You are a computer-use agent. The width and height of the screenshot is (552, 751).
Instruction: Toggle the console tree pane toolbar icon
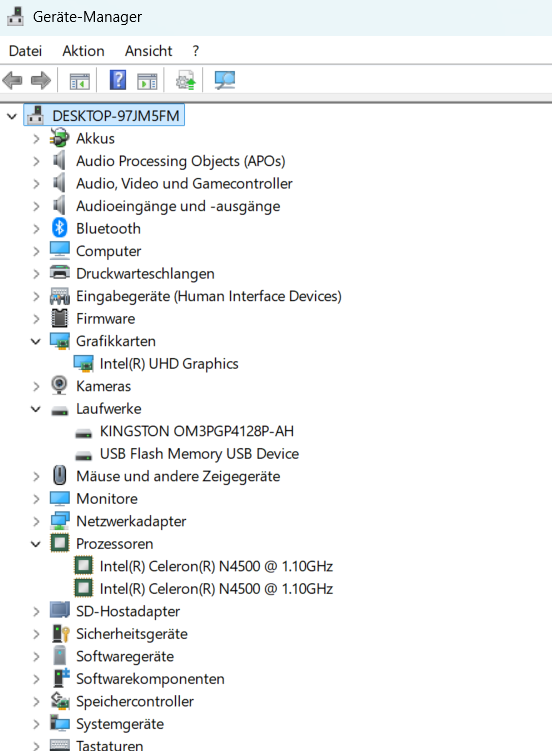[x=79, y=80]
